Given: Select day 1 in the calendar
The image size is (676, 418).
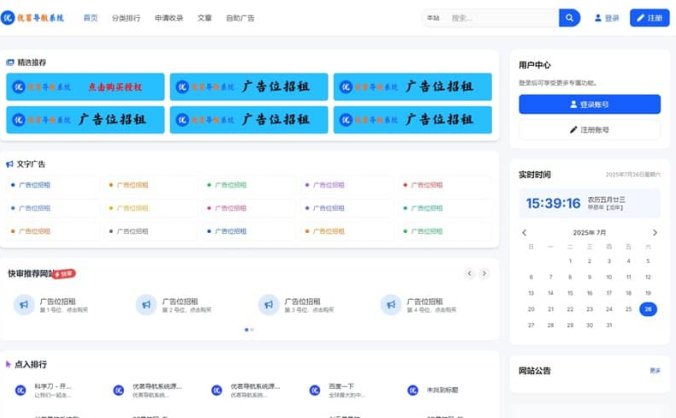Looking at the screenshot, I should click(570, 261).
